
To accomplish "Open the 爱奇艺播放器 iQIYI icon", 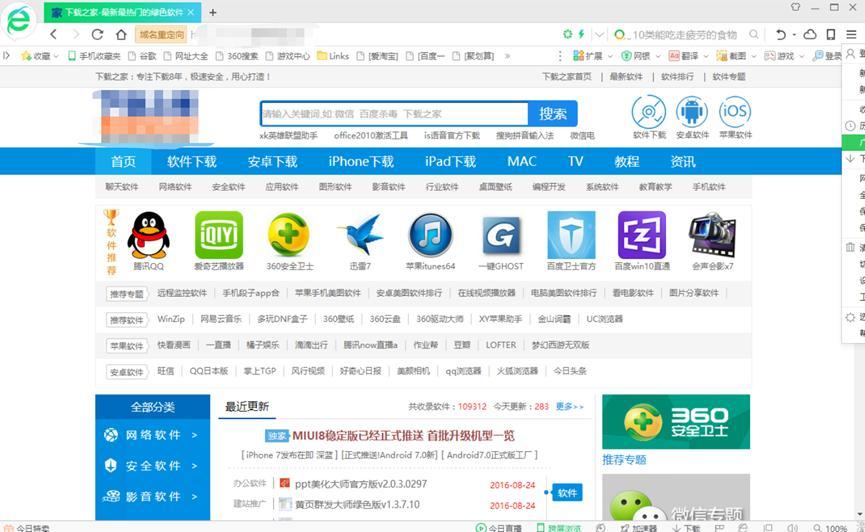I will [219, 235].
